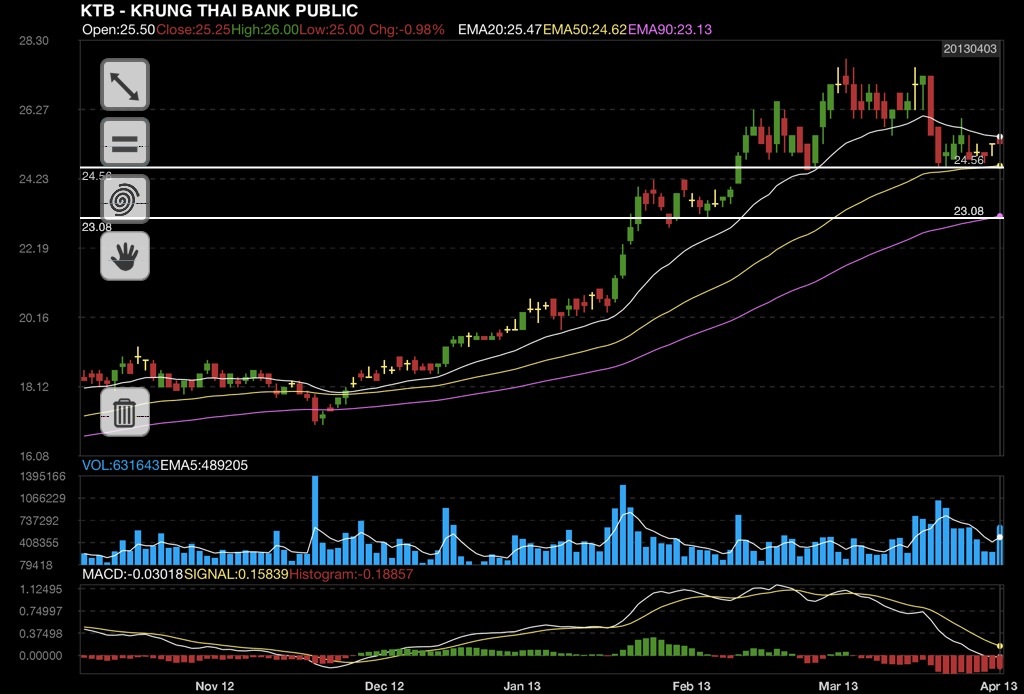The height and width of the screenshot is (694, 1024).
Task: Click the EMA50:24.62 indicator label
Action: coord(585,29)
